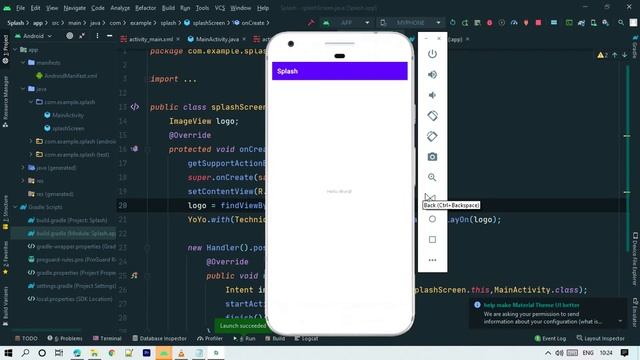This screenshot has width=640, height=360.
Task: Hide the Project panel with minus icon
Action: click(x=109, y=36)
